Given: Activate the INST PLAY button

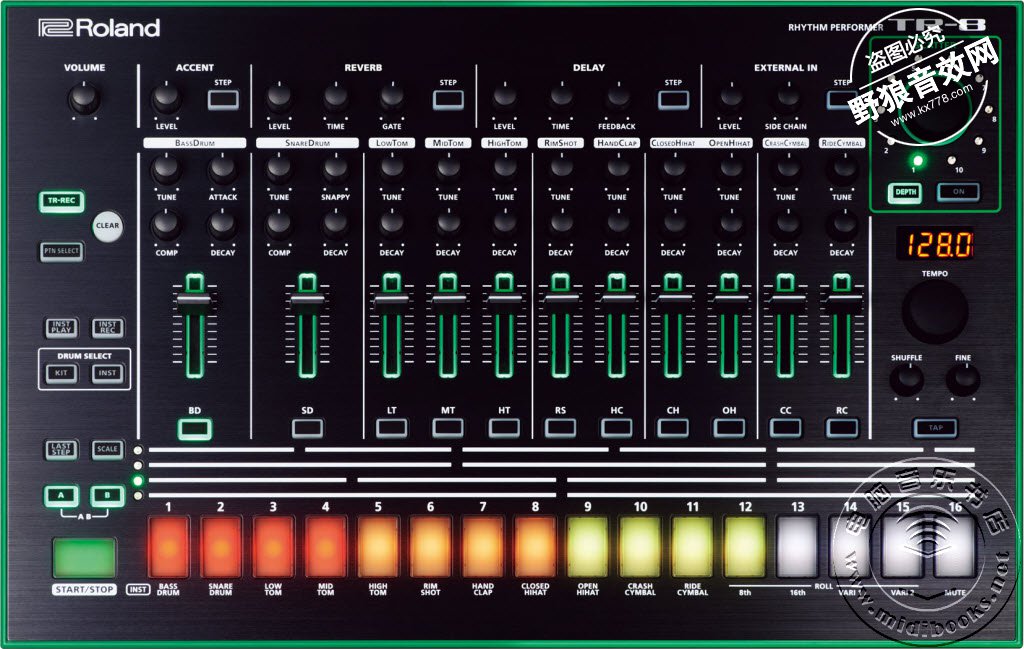Looking at the screenshot, I should [x=61, y=327].
